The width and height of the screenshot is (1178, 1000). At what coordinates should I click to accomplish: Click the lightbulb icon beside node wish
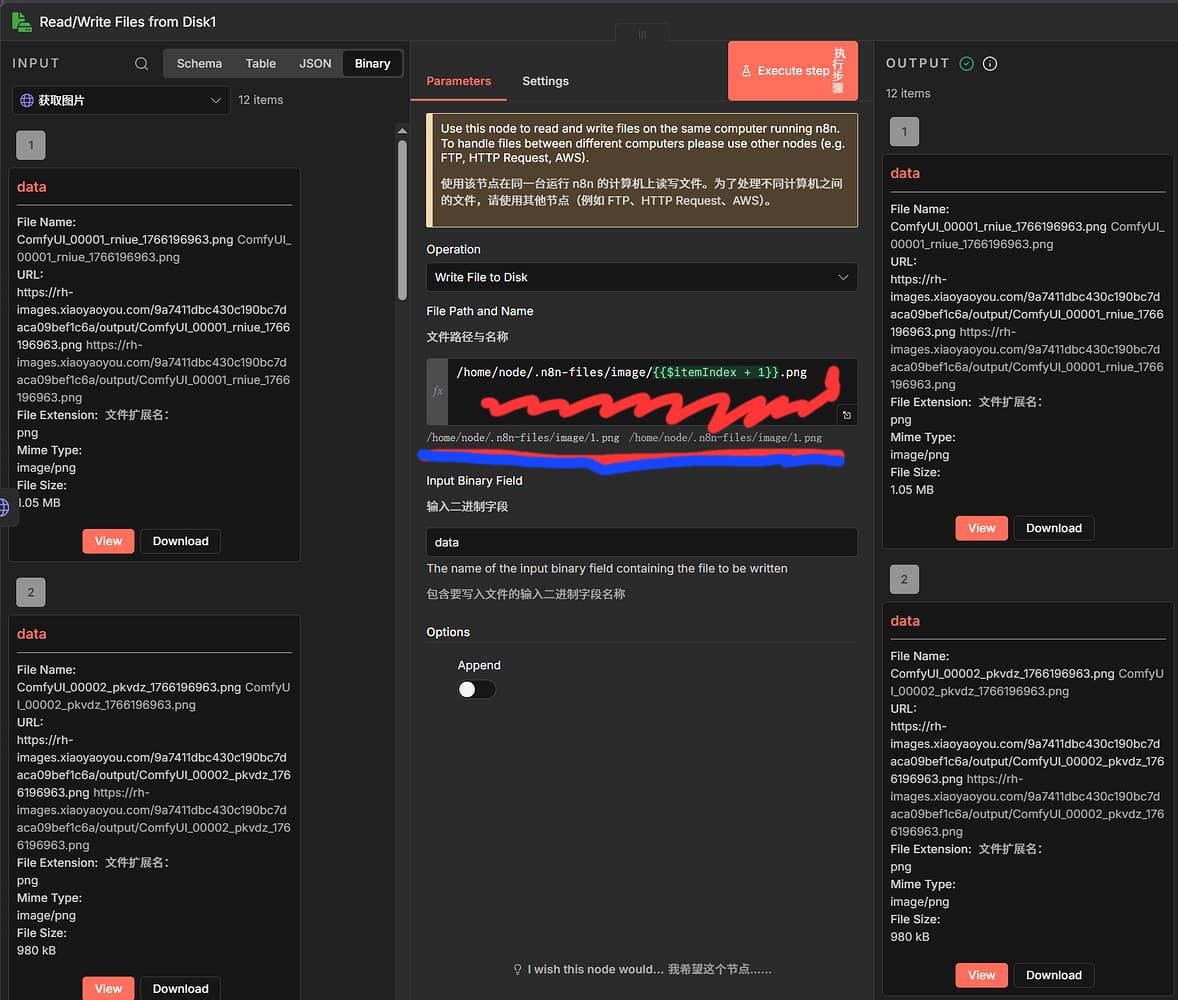[x=517, y=970]
